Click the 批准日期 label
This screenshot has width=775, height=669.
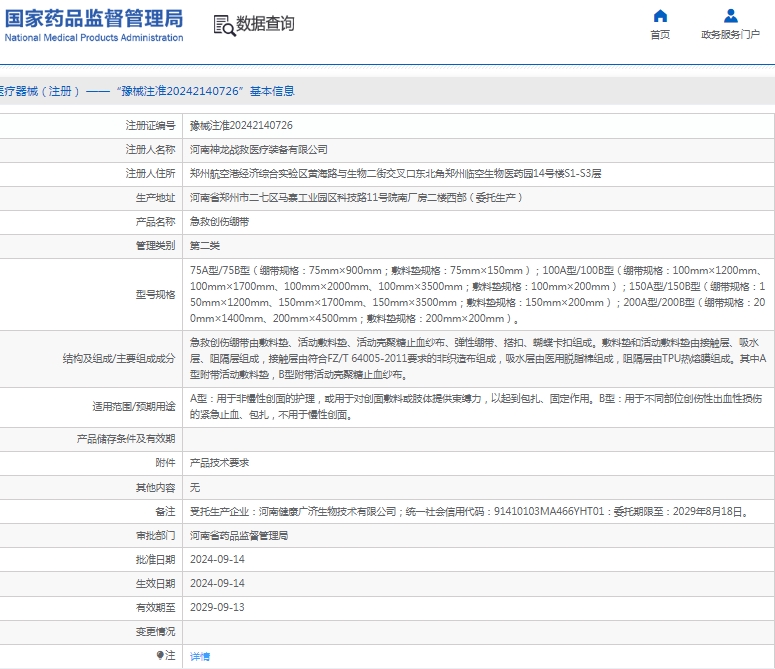[x=155, y=559]
